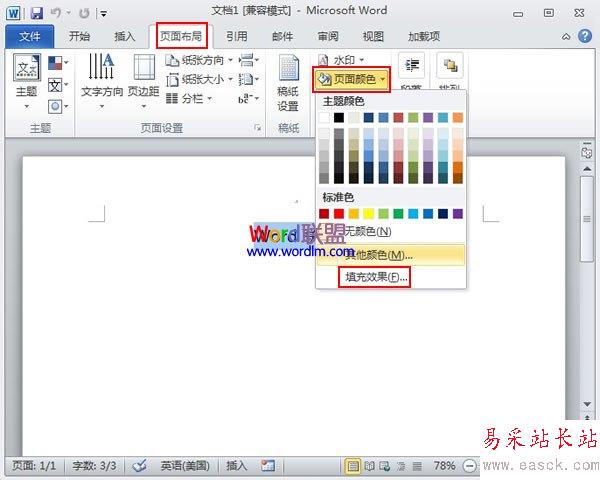Click the proofing check icon in status bar
Viewport: 600px width, 480px height.
pos(139,465)
